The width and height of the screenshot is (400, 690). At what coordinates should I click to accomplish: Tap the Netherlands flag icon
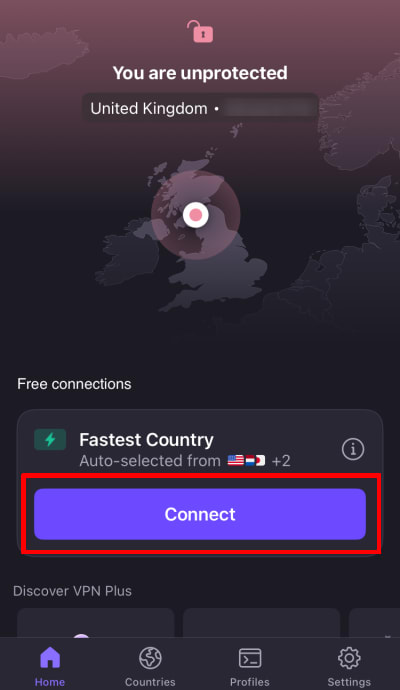tap(250, 461)
